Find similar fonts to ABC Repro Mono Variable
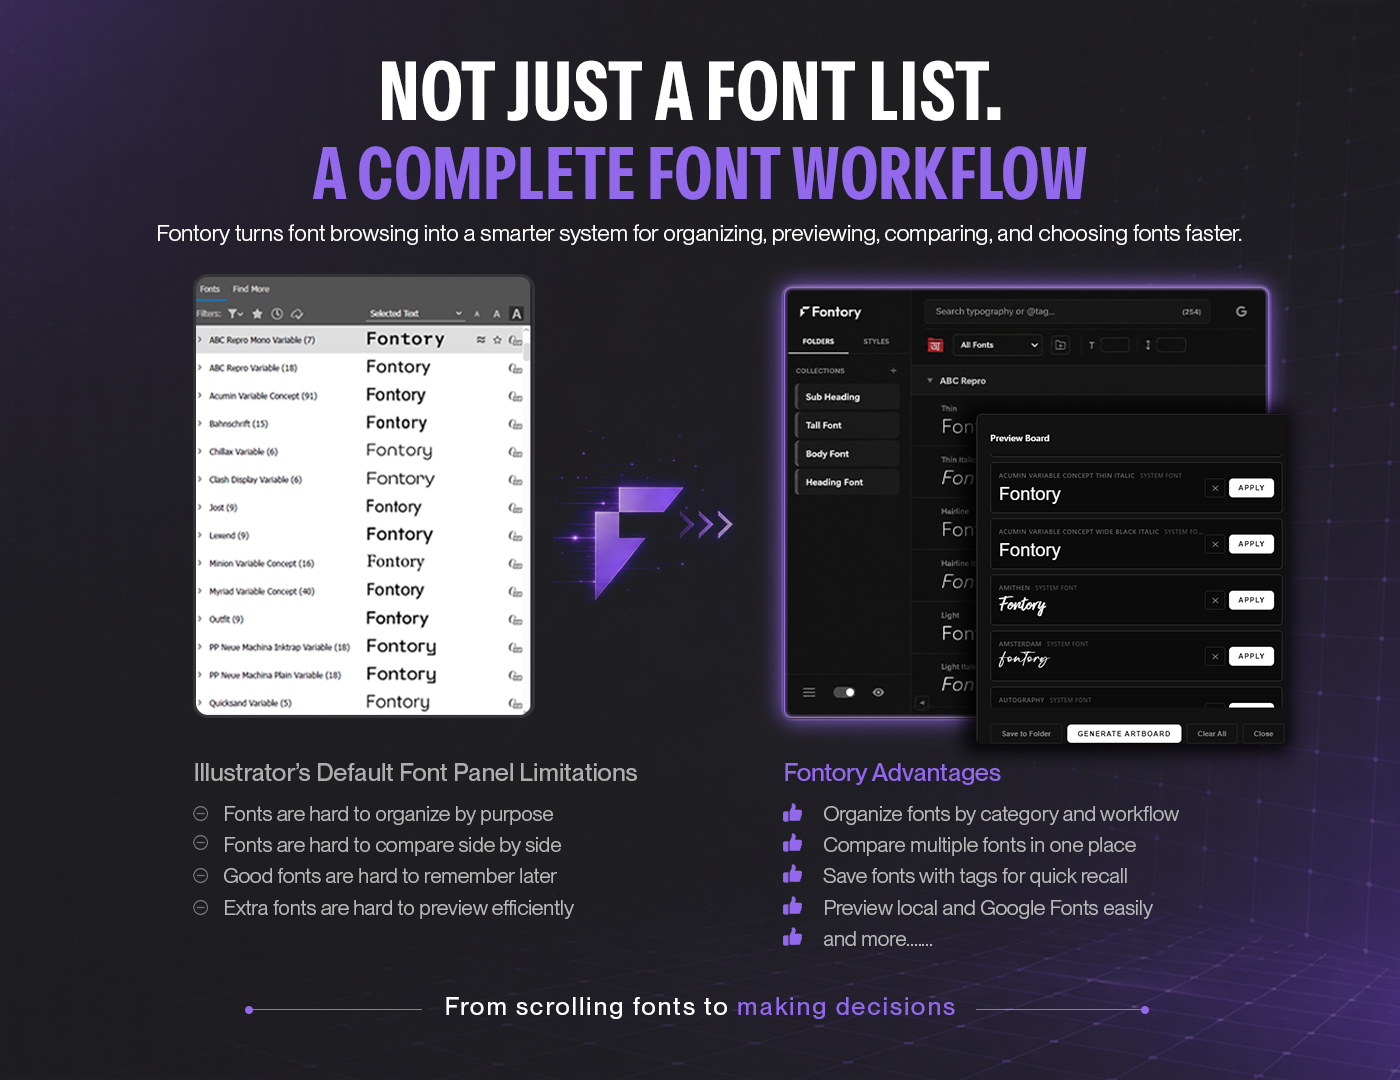The width and height of the screenshot is (1400, 1080). click(480, 340)
